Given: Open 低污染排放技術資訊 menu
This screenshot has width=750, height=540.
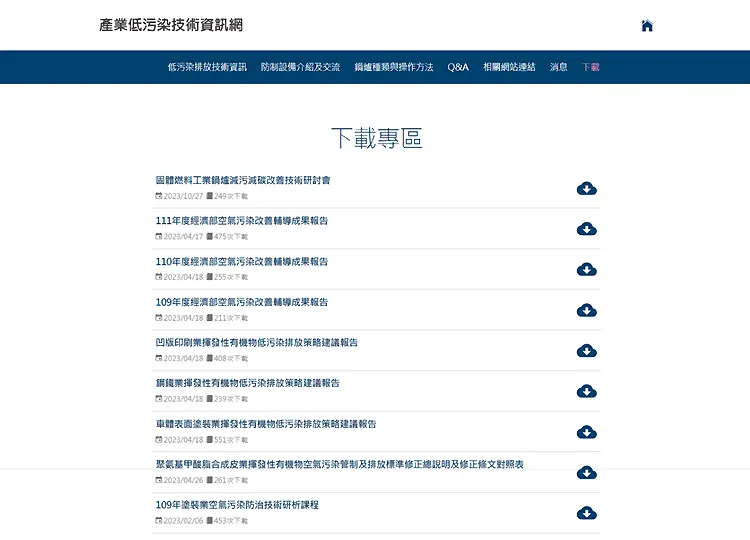Looking at the screenshot, I should click(207, 67).
